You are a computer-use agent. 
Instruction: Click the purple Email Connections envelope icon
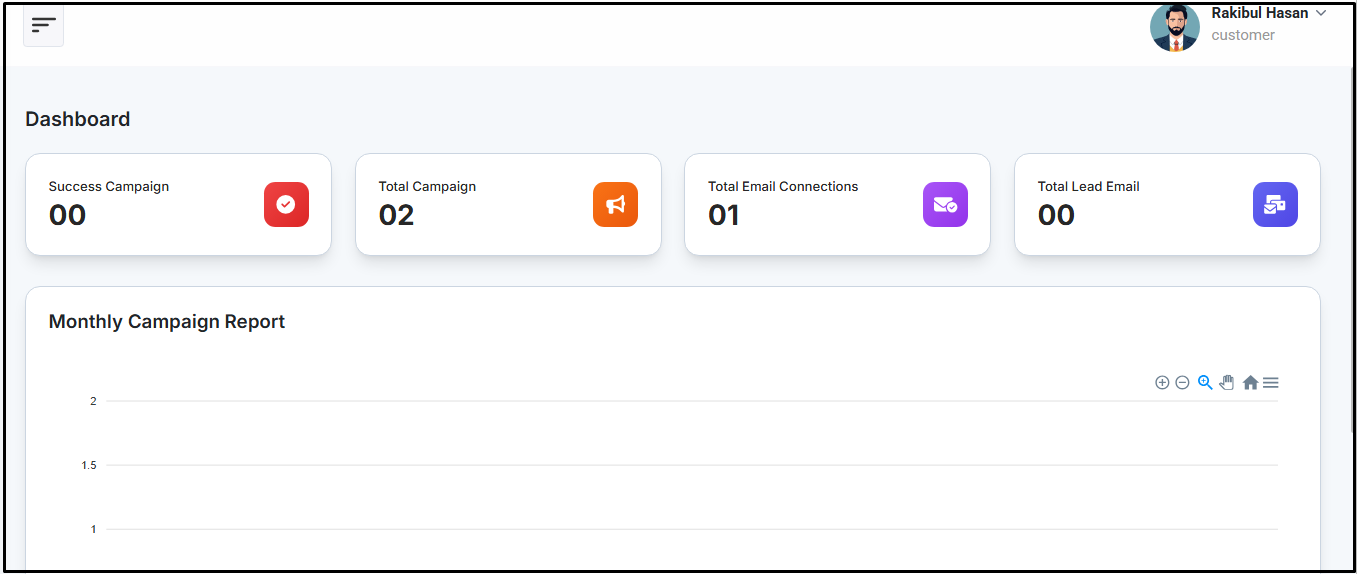tap(945, 204)
